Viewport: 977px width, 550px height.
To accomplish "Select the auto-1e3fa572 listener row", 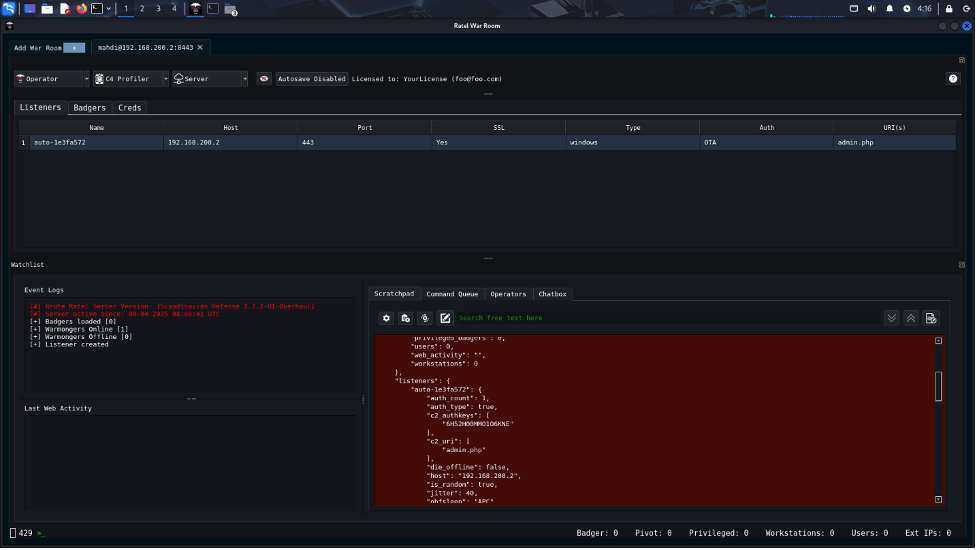I will click(x=487, y=143).
